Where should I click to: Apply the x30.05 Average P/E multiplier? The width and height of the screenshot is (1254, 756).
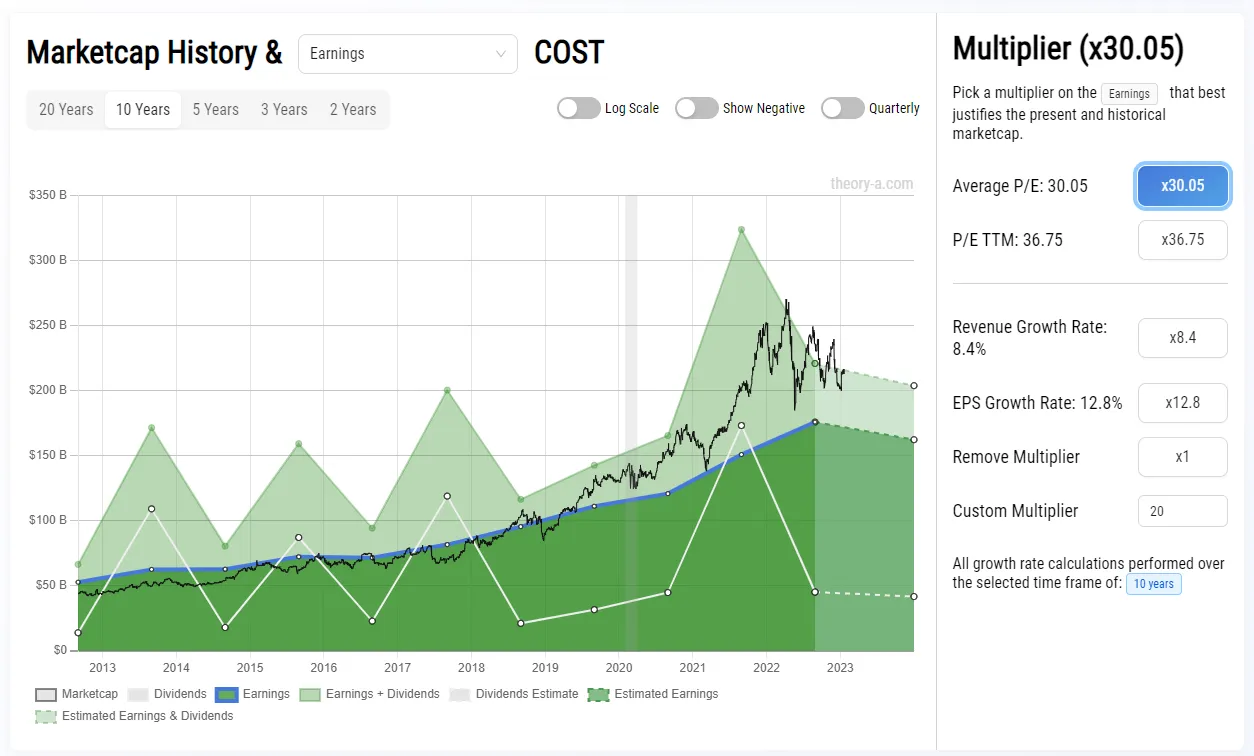pyautogui.click(x=1182, y=185)
